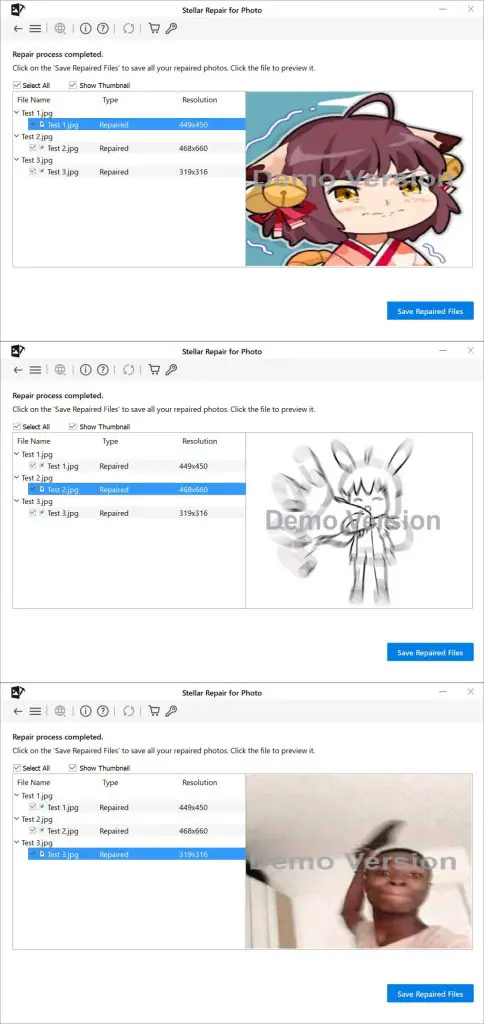484x1024 pixels.
Task: Open hamburger menu in Test 2.jpg preview window
Action: [x=35, y=370]
